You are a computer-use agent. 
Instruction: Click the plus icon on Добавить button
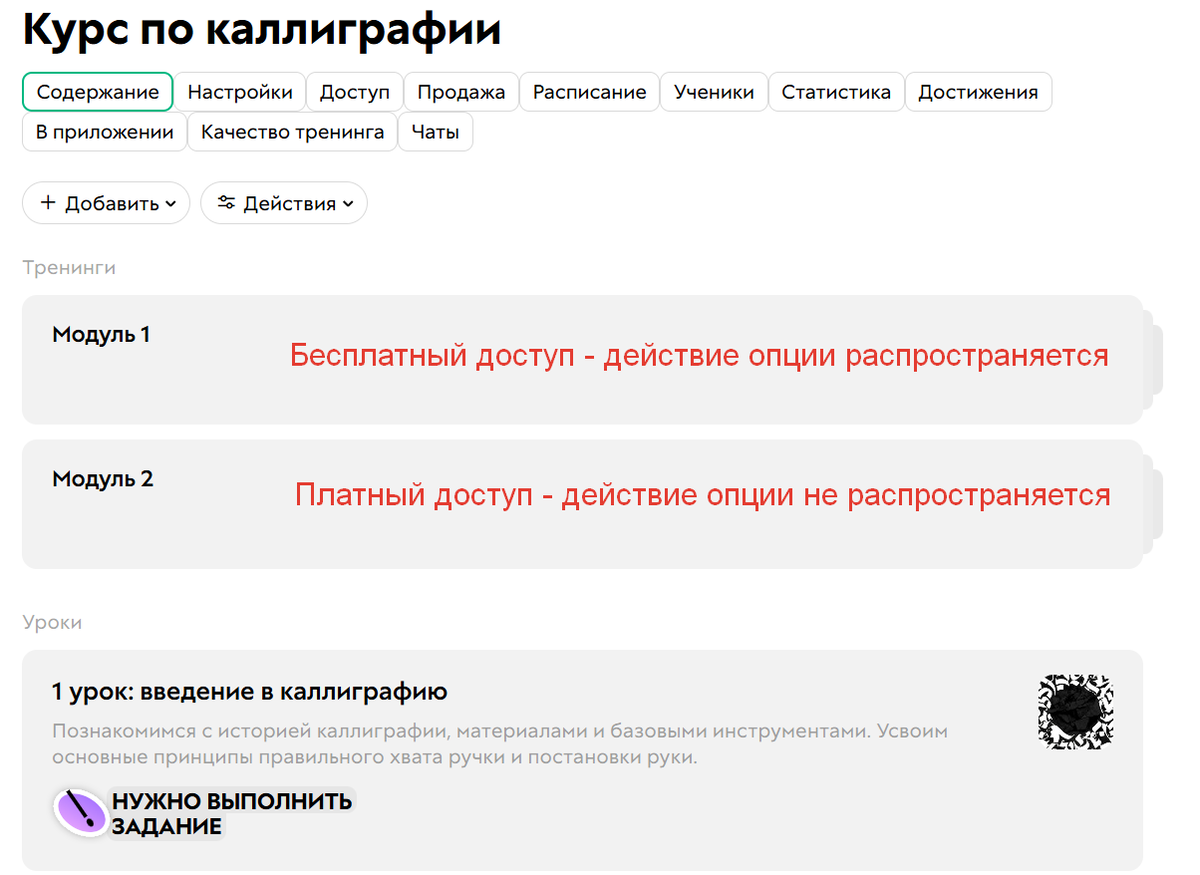coord(47,203)
